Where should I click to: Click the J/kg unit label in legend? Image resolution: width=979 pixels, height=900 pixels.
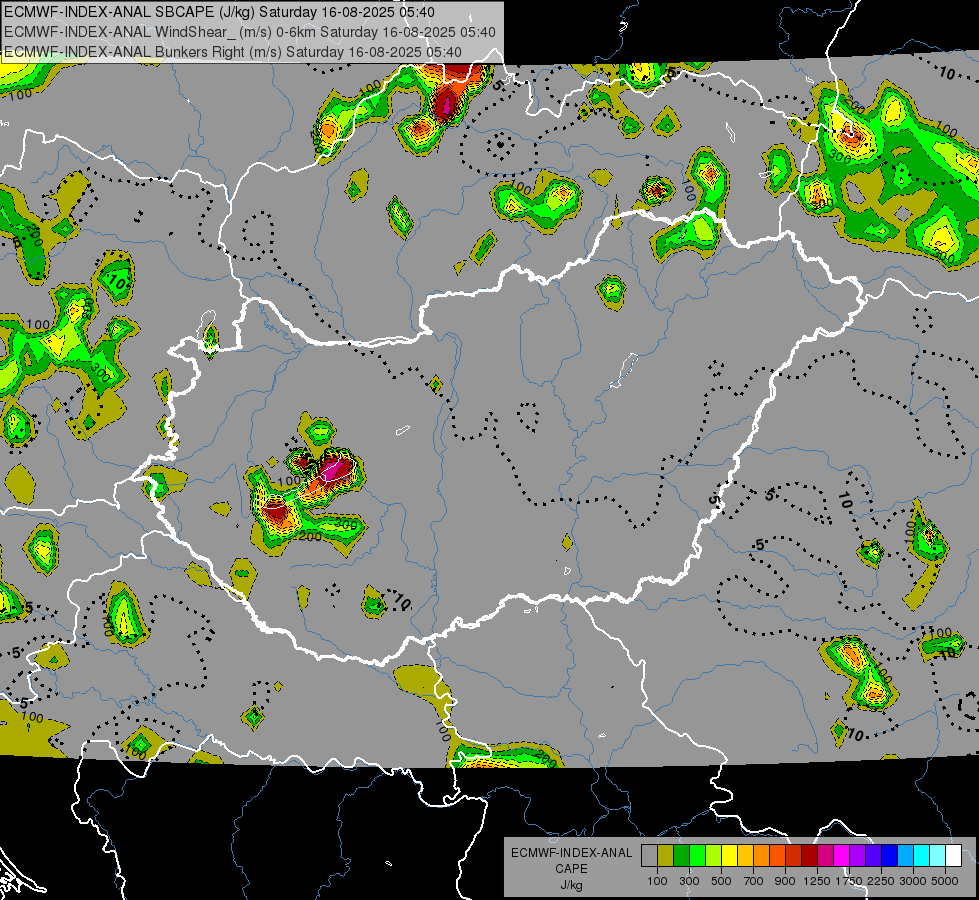point(571,885)
